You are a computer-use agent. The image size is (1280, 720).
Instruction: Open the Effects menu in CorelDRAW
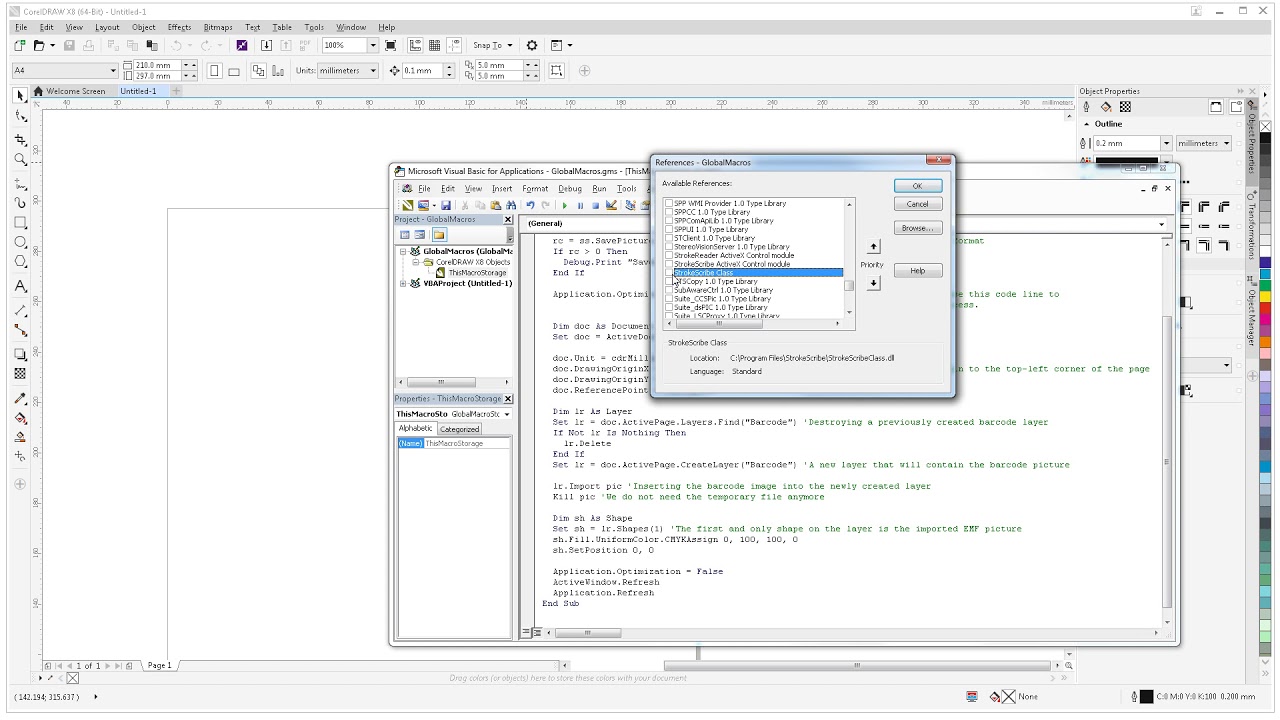click(179, 27)
